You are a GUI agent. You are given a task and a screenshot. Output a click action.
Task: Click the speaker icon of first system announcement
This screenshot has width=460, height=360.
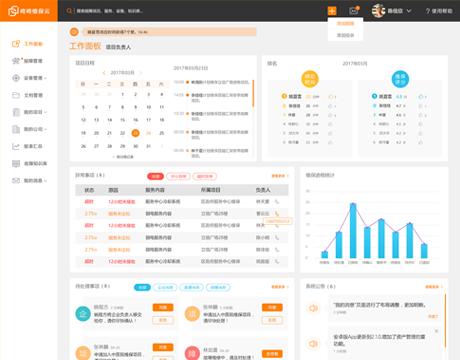click(313, 308)
